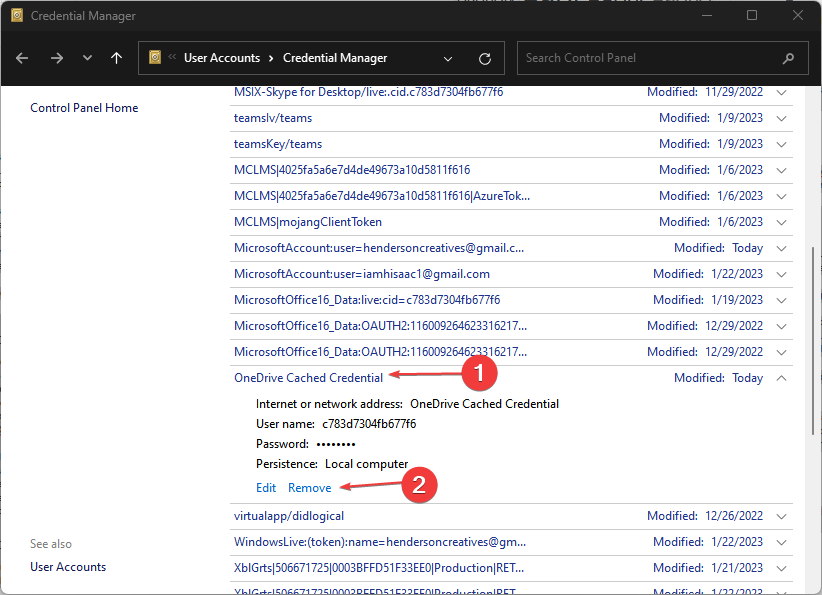Open MicrosoftAccount hendersoncreatives credential name
The image size is (822, 595).
378,248
